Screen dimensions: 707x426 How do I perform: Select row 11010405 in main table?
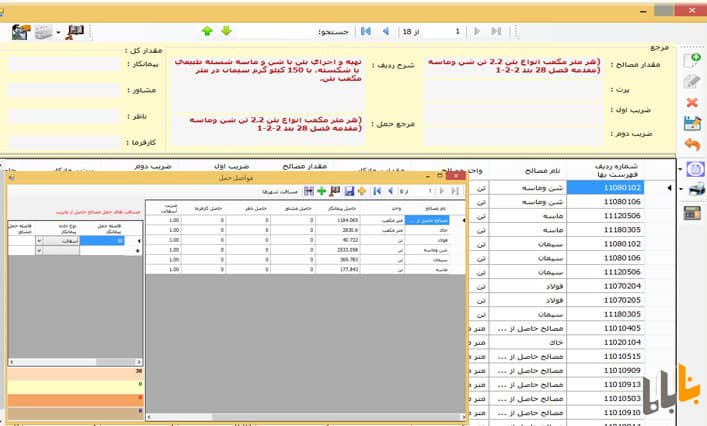coord(606,328)
